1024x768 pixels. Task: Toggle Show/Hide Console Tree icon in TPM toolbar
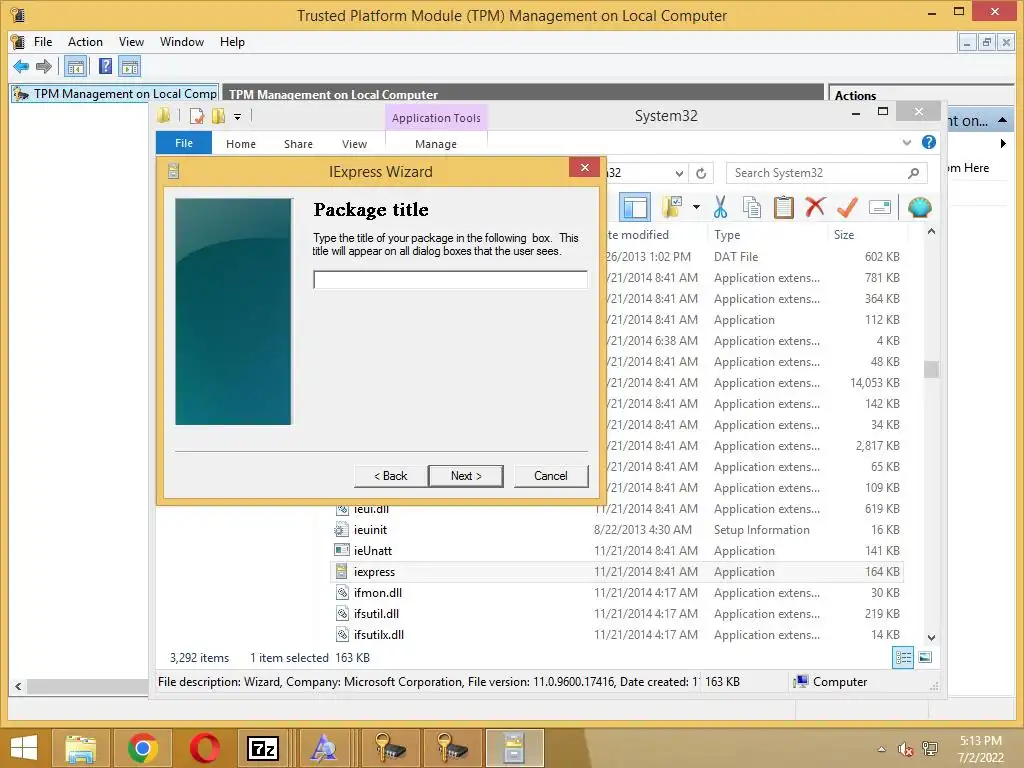76,66
